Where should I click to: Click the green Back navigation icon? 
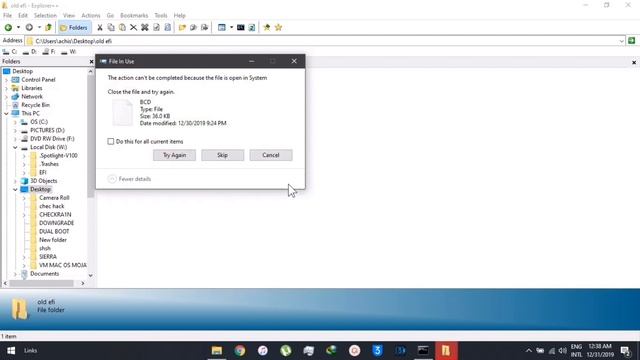point(8,27)
